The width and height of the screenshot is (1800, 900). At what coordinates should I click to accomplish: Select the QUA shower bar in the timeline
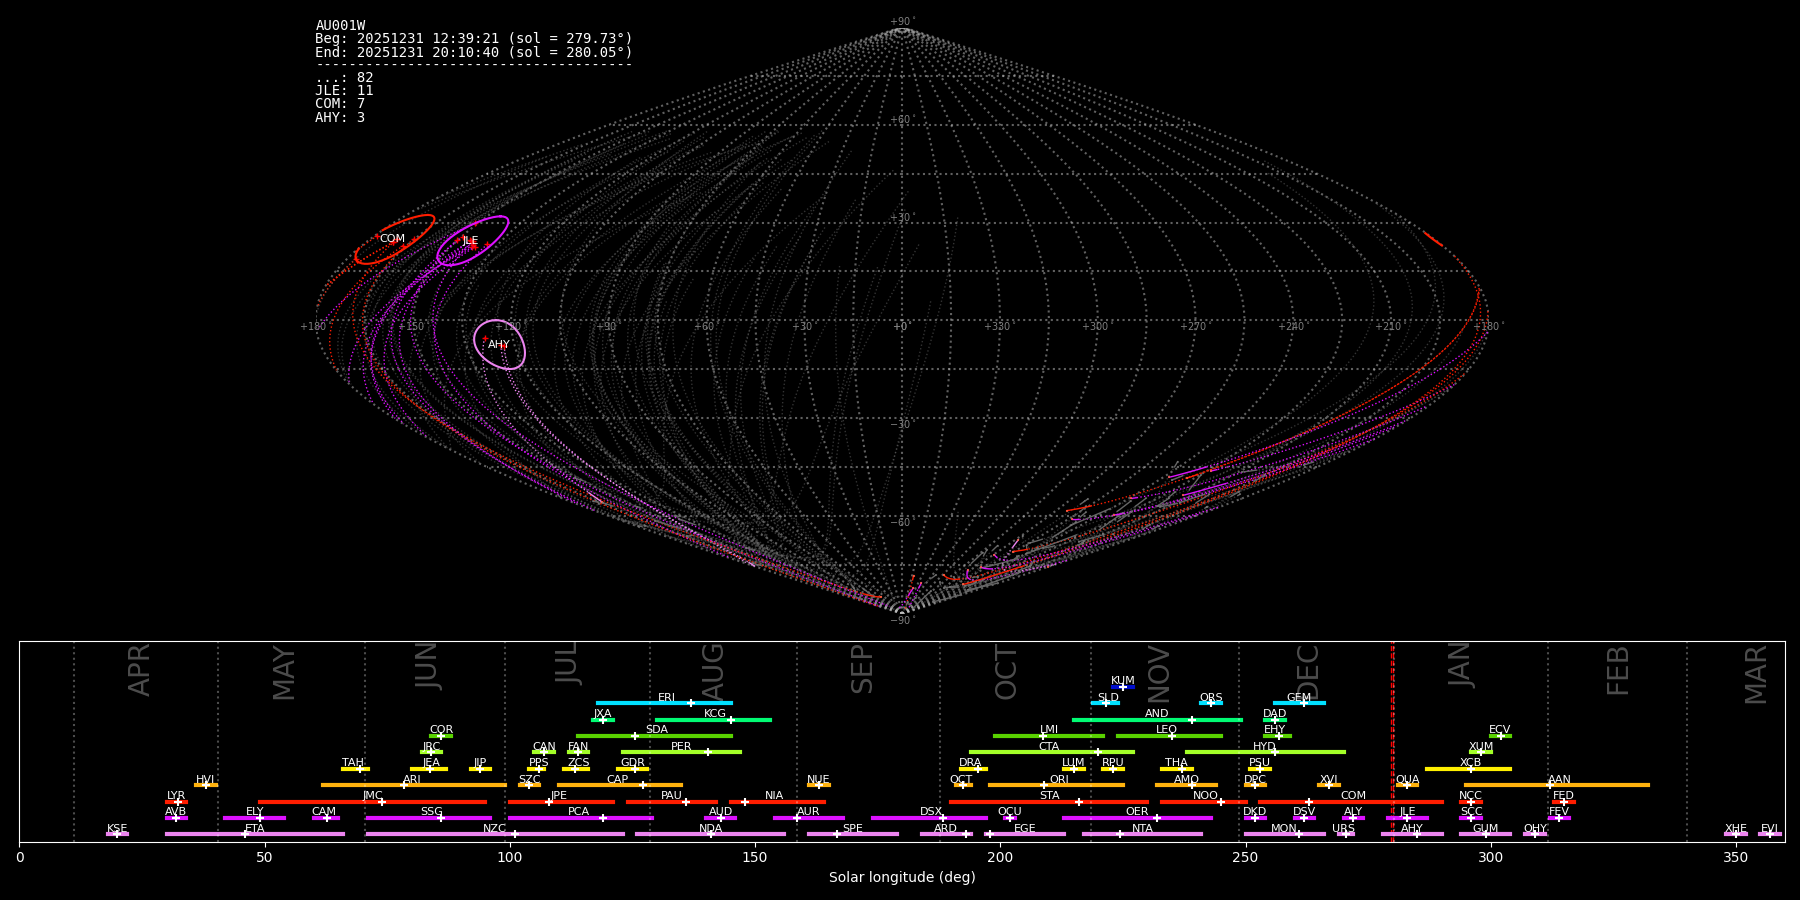1407,785
